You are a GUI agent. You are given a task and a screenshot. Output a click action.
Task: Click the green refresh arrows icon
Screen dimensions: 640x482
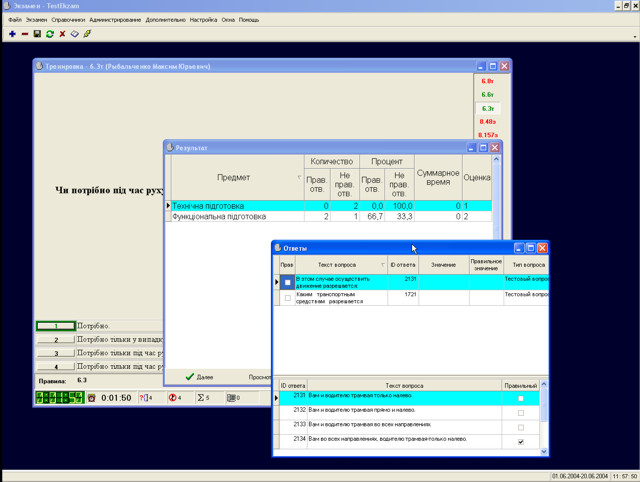coord(50,34)
